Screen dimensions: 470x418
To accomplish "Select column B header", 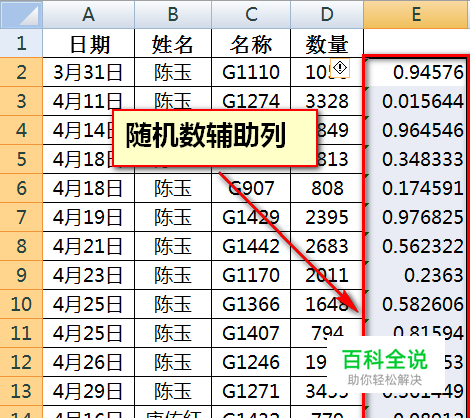I will (x=173, y=14).
